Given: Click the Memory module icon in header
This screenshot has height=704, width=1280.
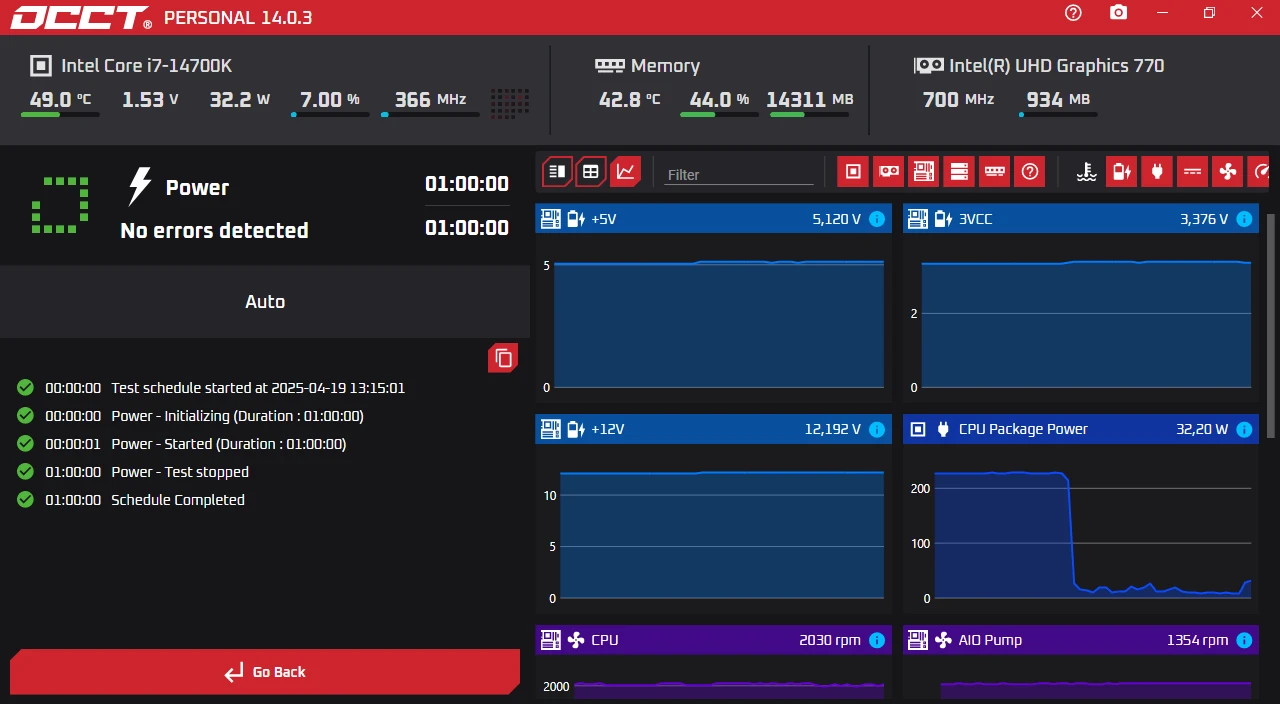Looking at the screenshot, I should tap(610, 65).
